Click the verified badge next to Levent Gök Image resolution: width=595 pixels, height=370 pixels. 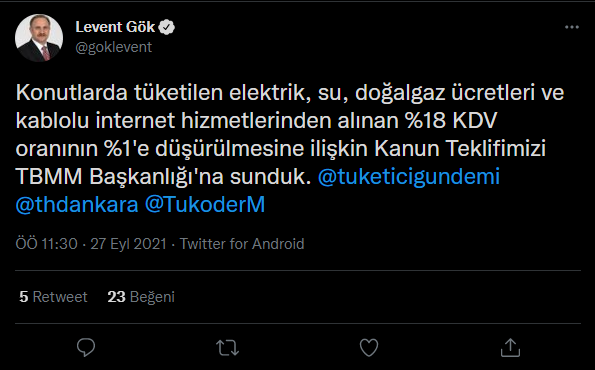[167, 27]
